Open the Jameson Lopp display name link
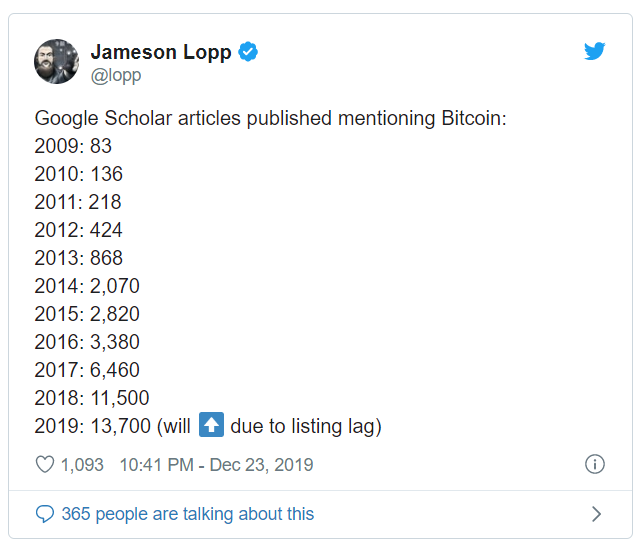 (161, 52)
